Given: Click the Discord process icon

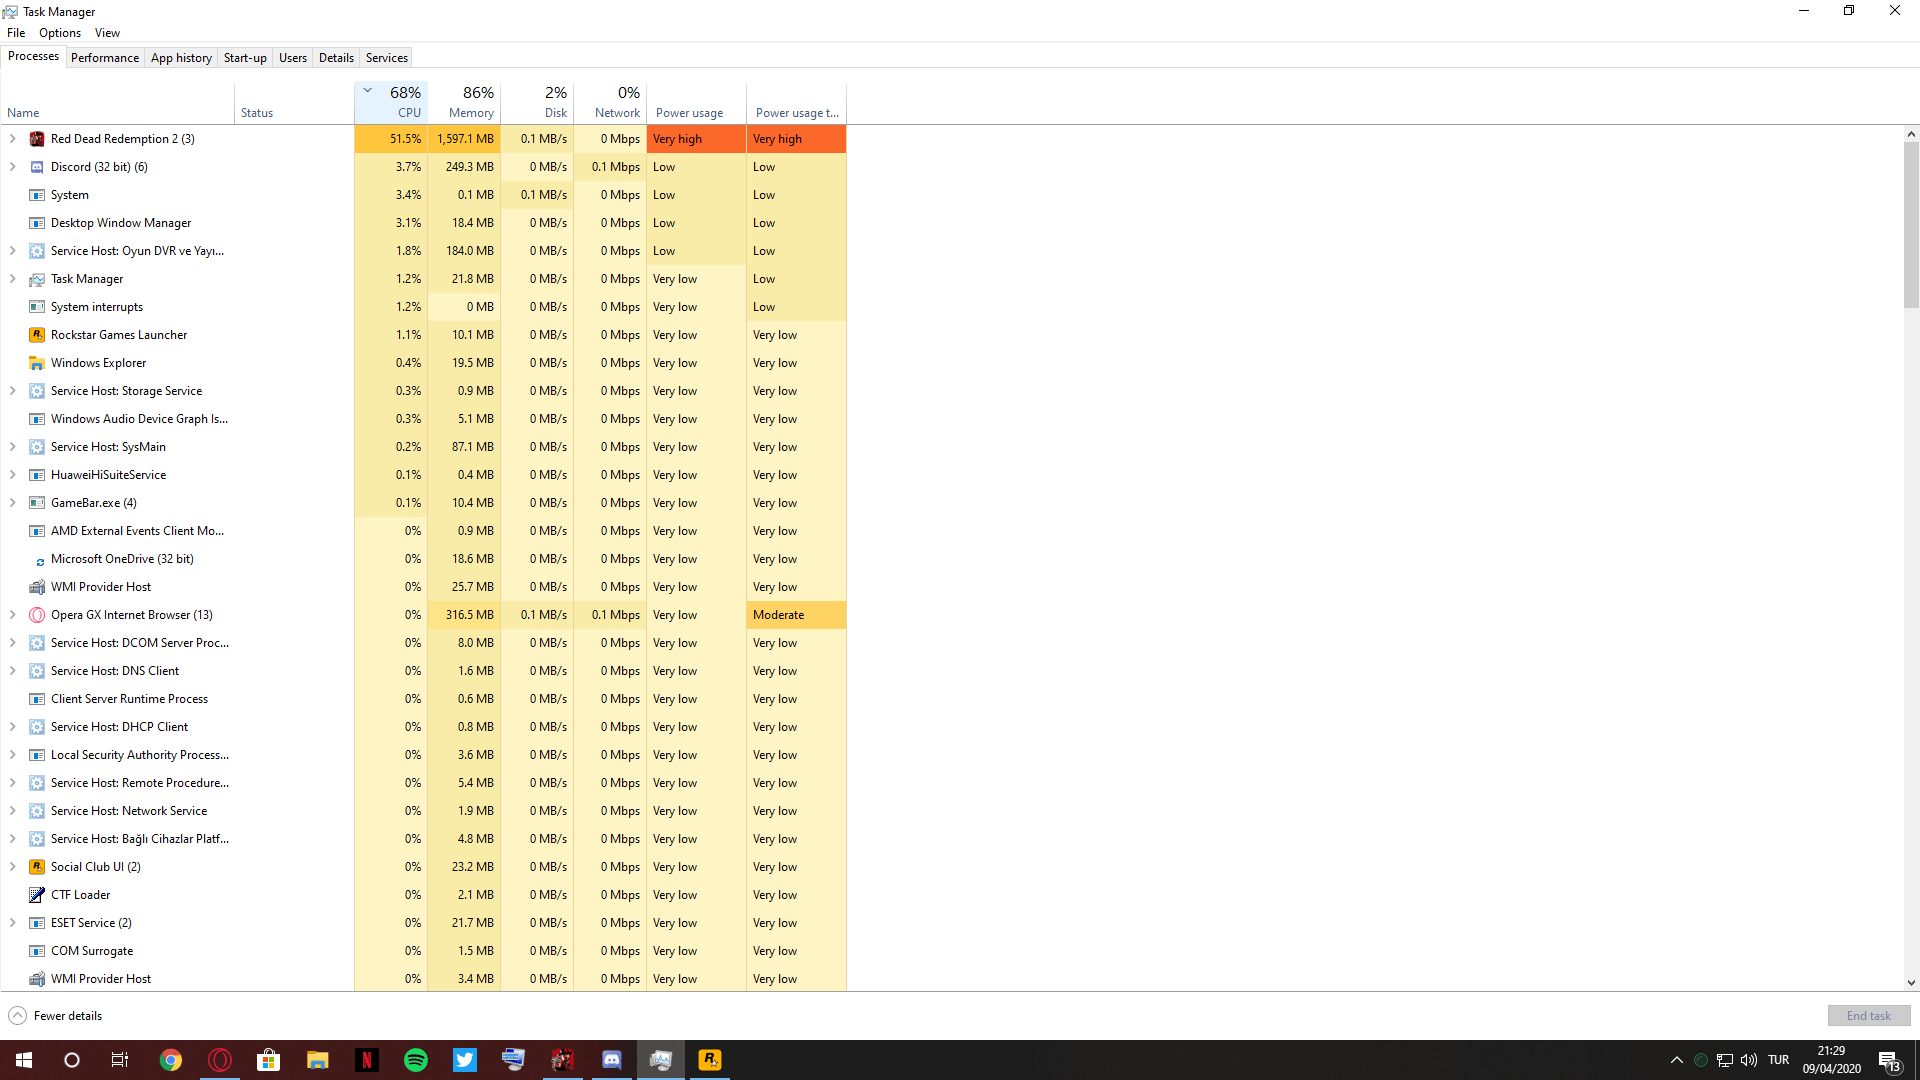Looking at the screenshot, I should [x=37, y=167].
